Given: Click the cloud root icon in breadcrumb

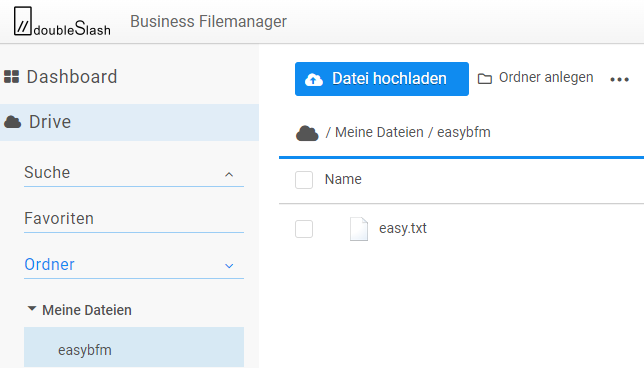Looking at the screenshot, I should (307, 133).
